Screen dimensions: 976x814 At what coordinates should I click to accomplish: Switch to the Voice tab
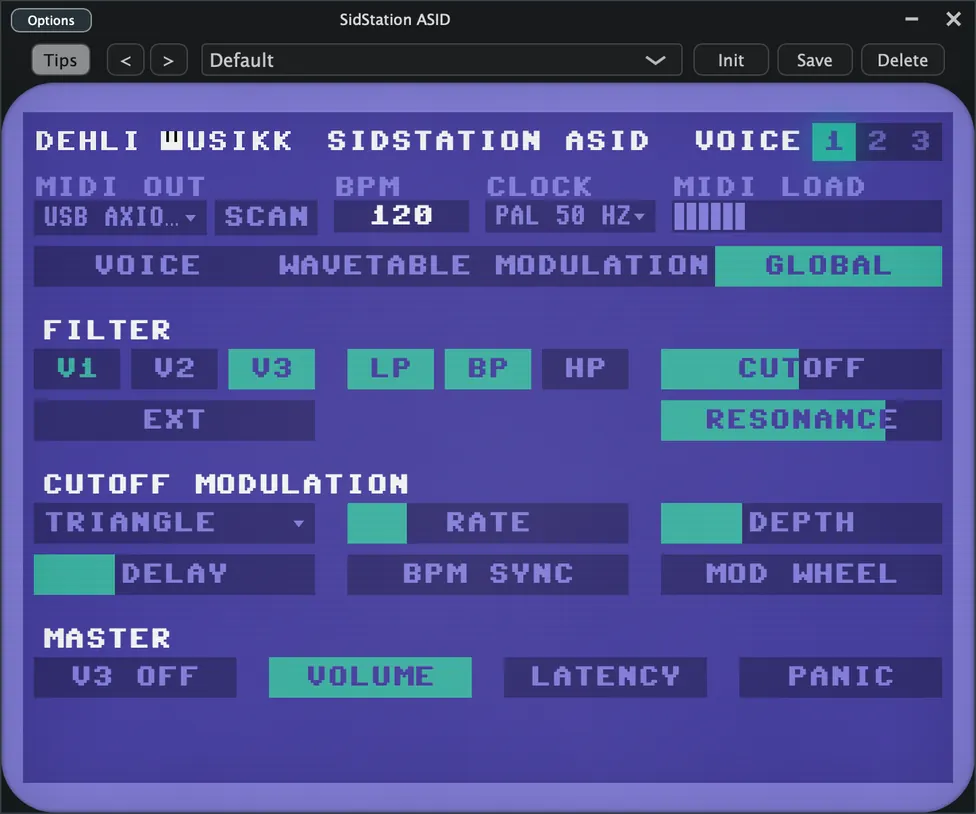coord(148,266)
